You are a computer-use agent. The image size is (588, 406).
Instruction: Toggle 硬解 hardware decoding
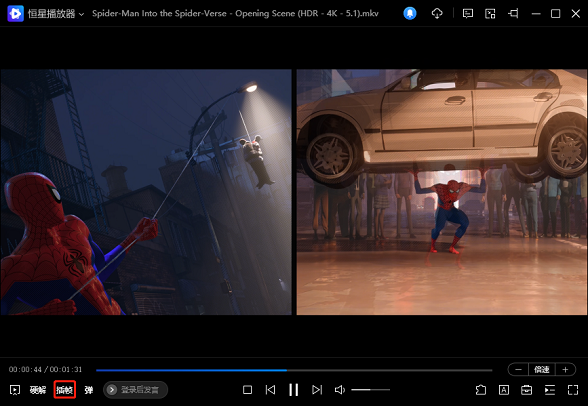pos(38,390)
